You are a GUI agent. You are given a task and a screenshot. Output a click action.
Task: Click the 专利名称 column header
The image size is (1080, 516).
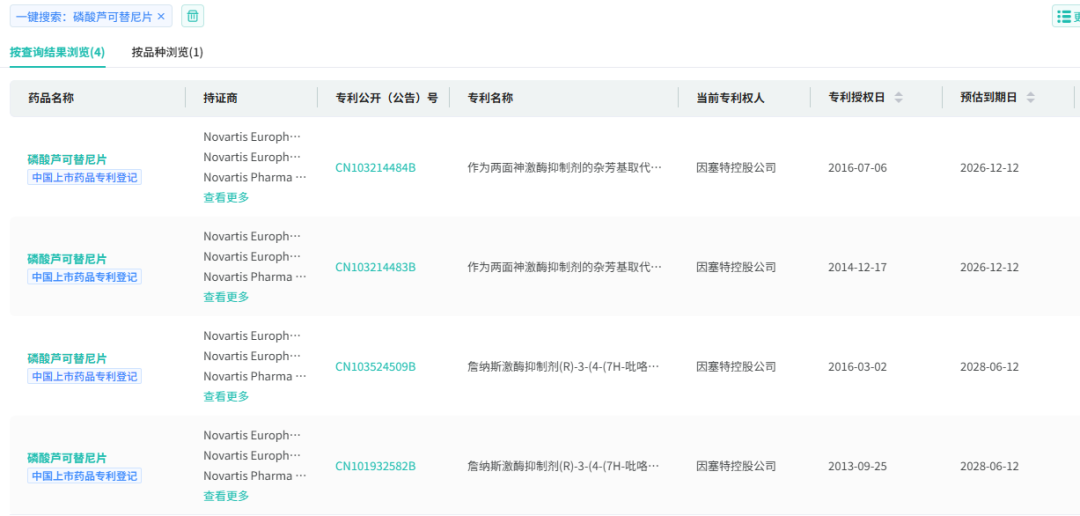pyautogui.click(x=490, y=98)
